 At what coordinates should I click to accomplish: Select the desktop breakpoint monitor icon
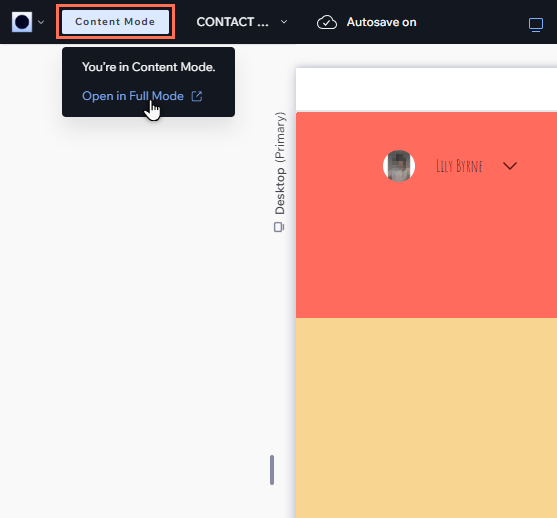(536, 25)
